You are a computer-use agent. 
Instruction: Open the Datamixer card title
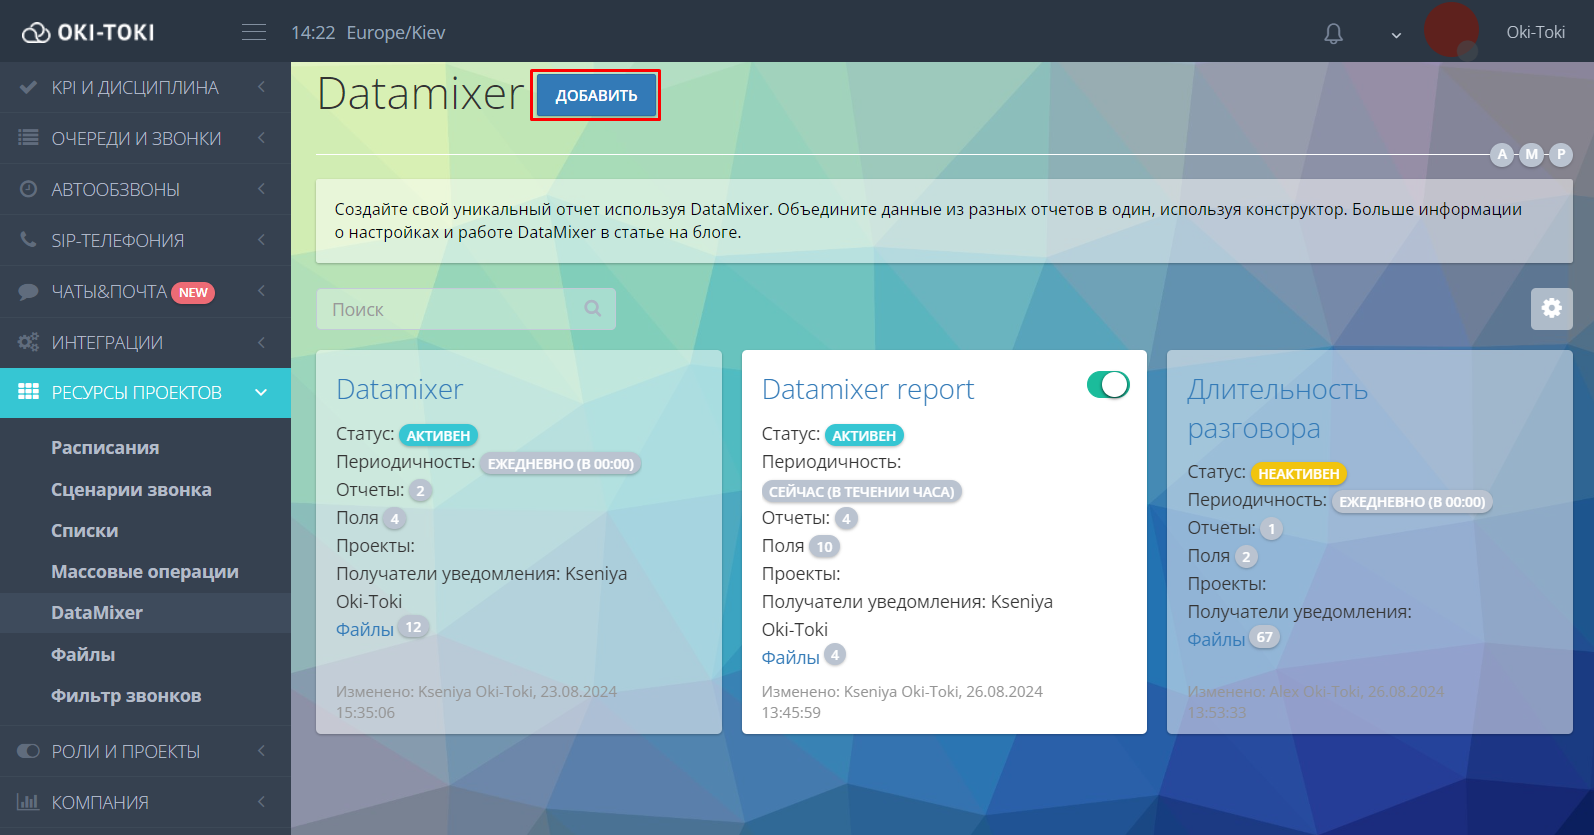click(399, 389)
